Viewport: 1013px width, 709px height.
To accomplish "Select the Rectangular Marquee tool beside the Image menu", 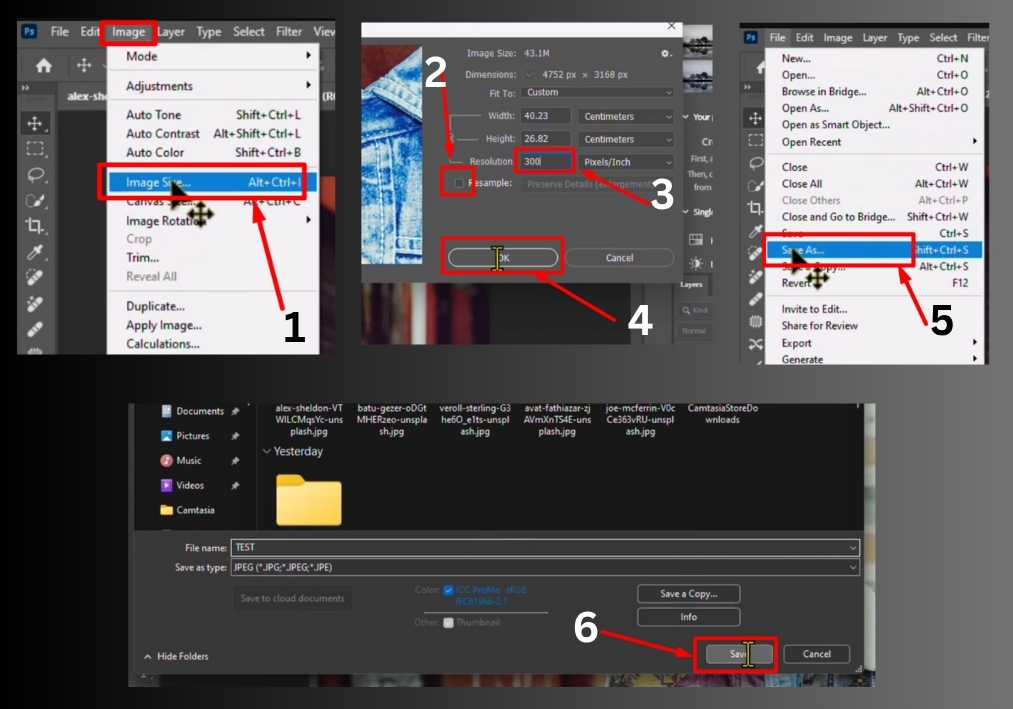I will pos(35,149).
